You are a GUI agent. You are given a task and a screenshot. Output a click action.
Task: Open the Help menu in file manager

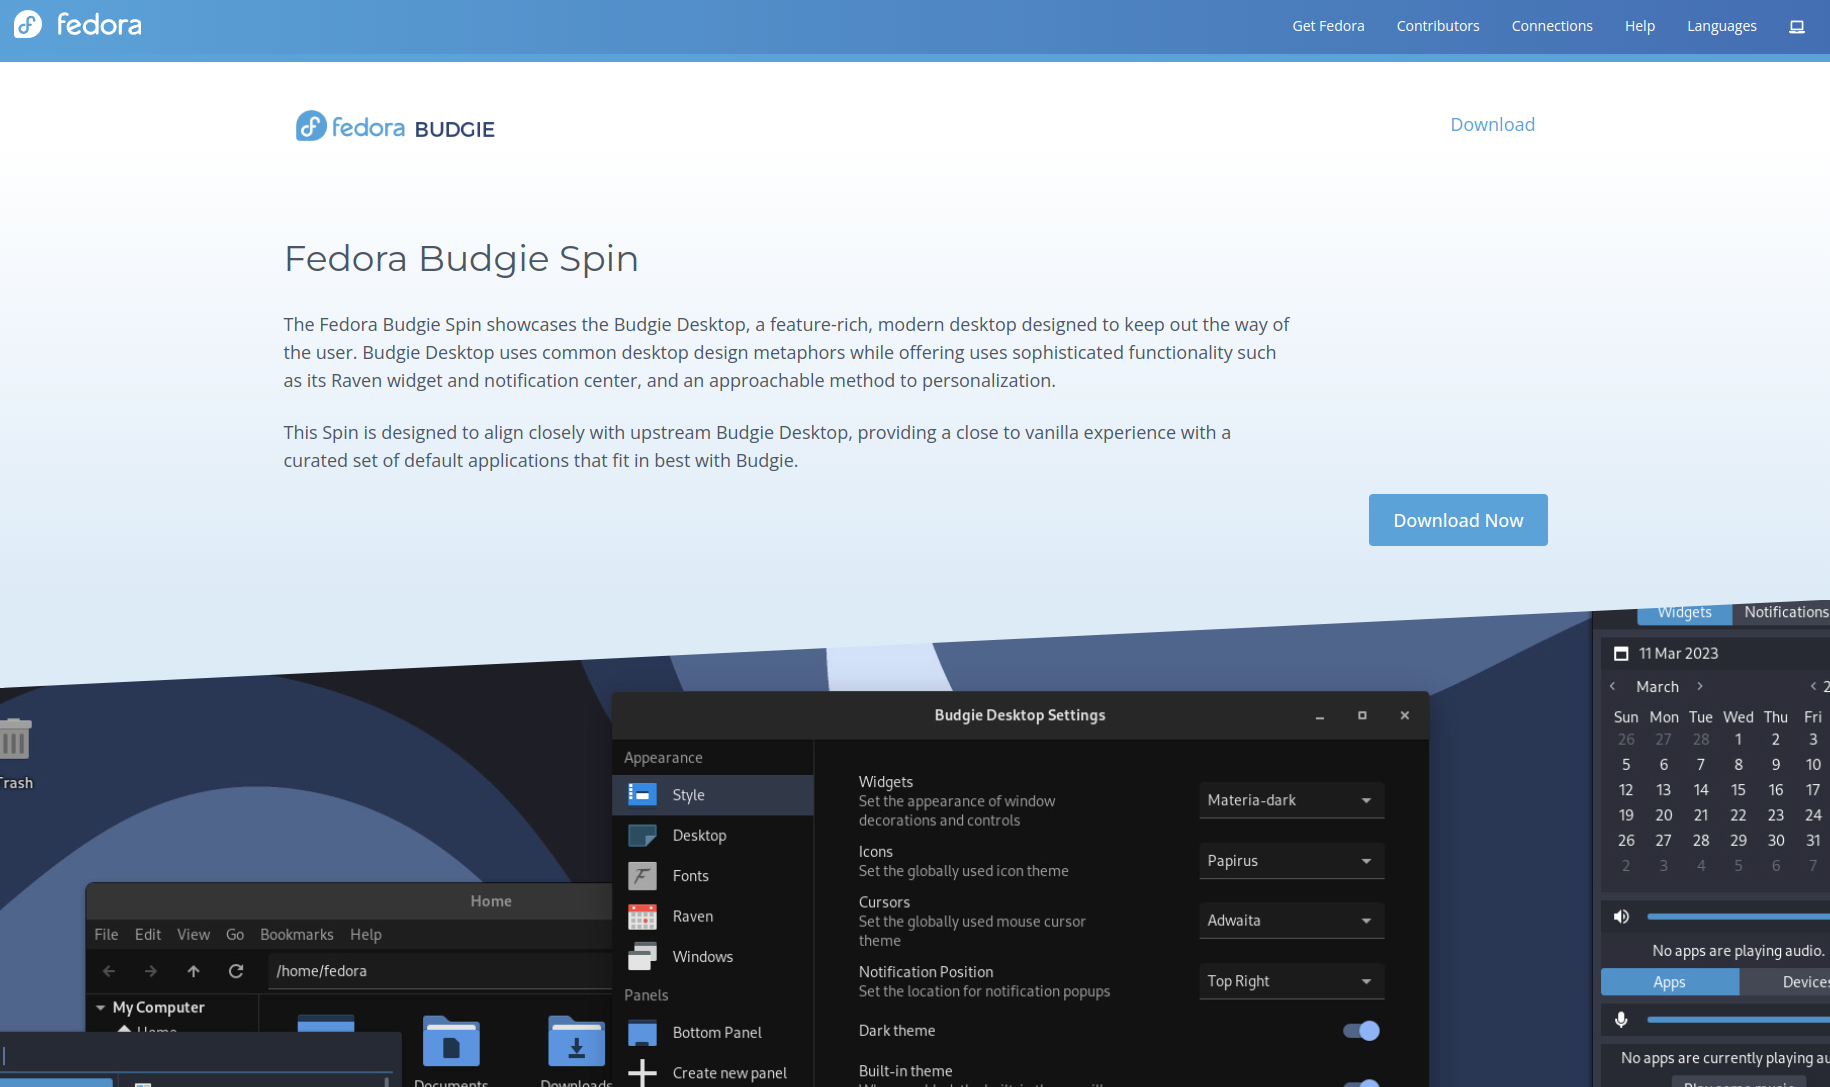tap(366, 934)
